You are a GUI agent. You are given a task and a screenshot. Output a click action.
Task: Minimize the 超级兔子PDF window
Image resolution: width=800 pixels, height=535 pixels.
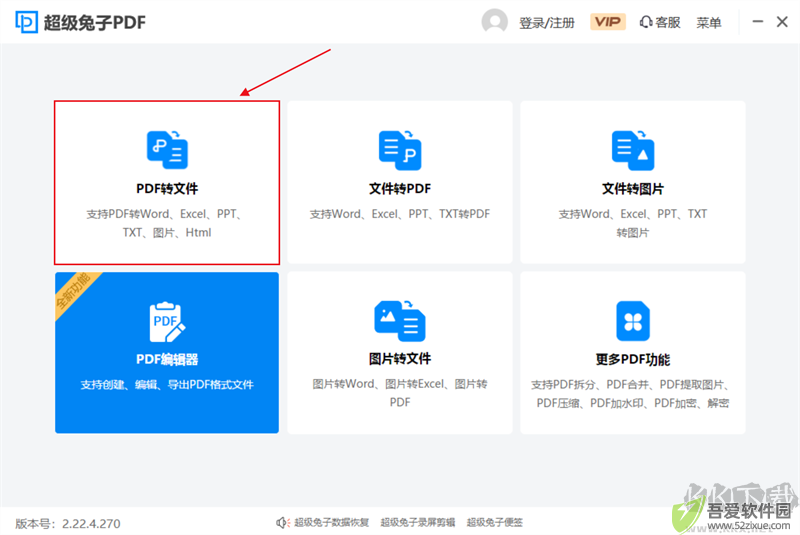[758, 21]
